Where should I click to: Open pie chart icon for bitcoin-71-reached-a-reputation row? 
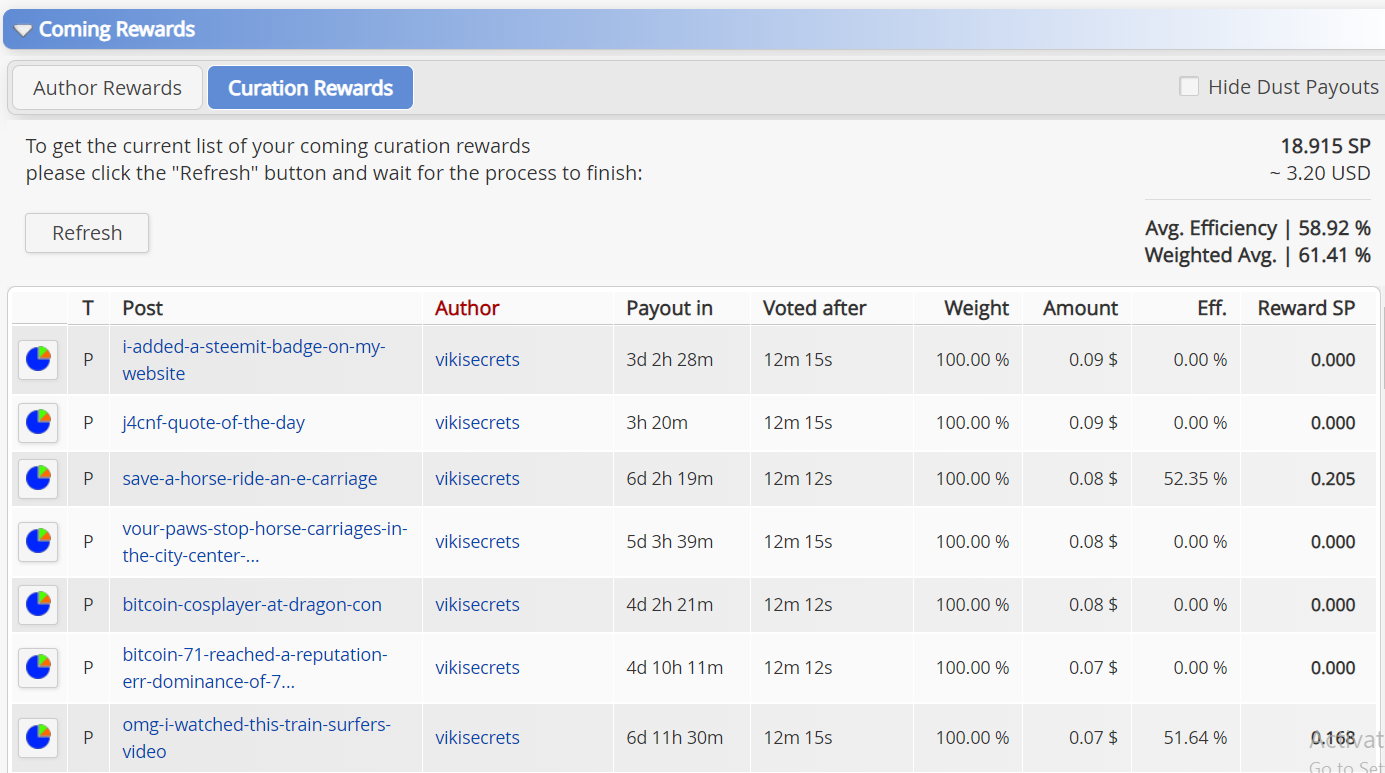(x=38, y=668)
